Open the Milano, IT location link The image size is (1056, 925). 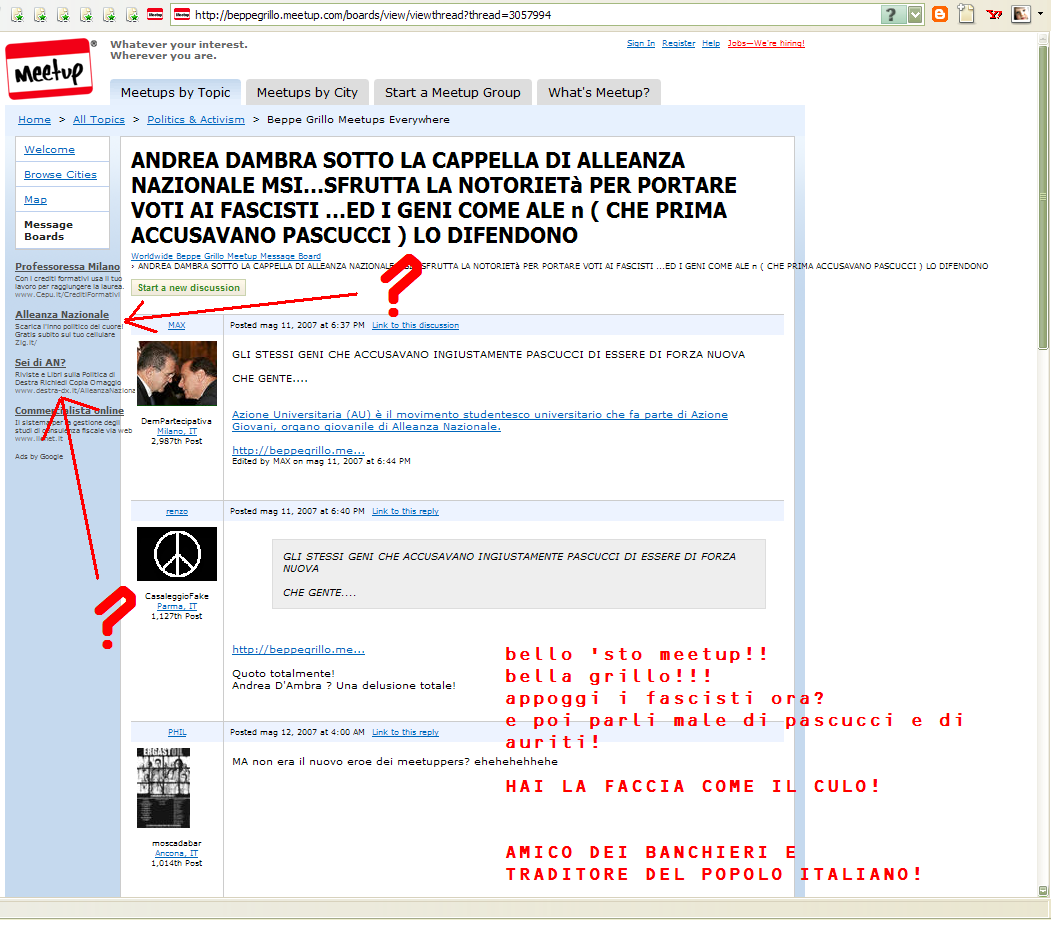click(177, 431)
